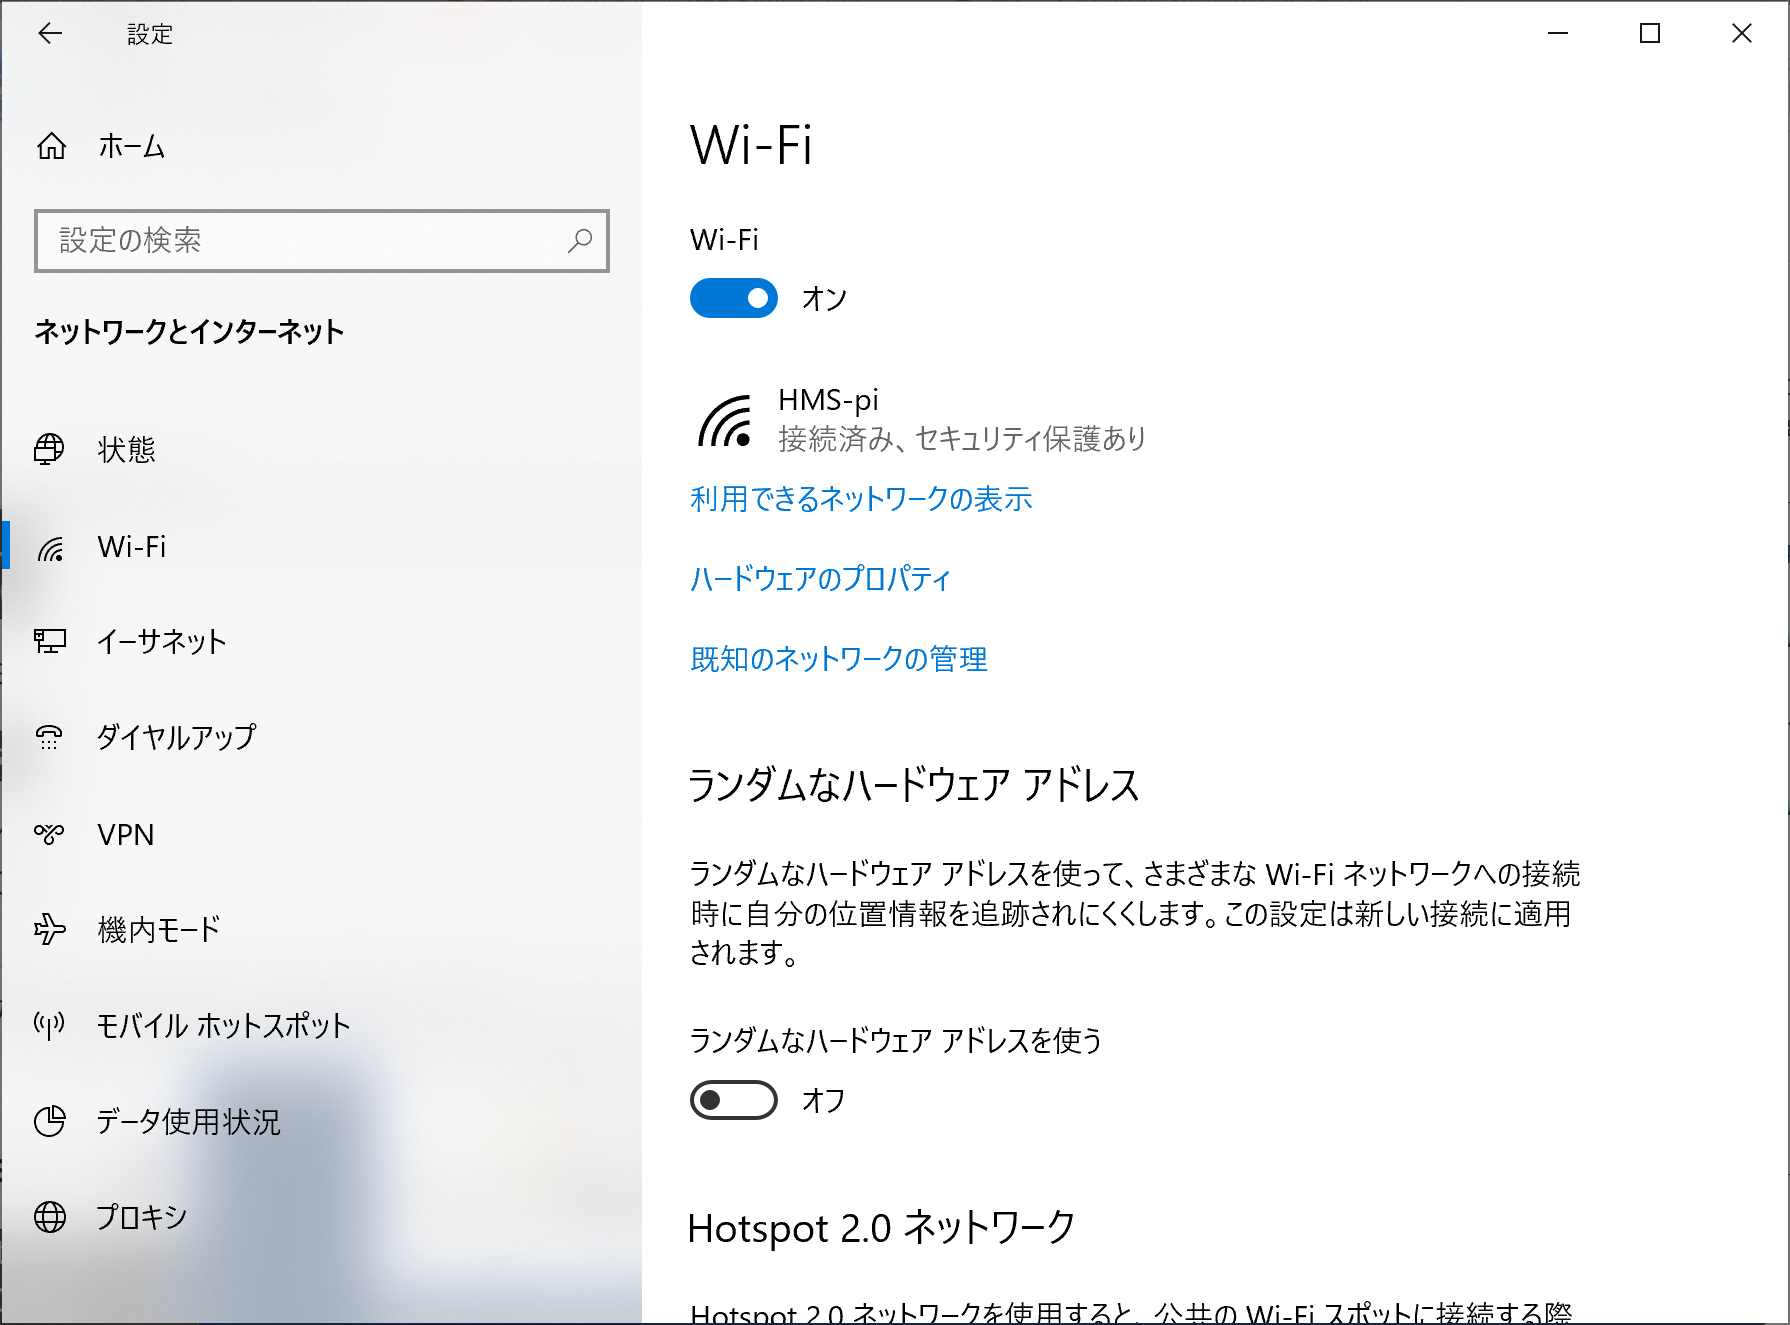Toggle Wi-Fi from オン to off
The width and height of the screenshot is (1790, 1325).
point(733,297)
